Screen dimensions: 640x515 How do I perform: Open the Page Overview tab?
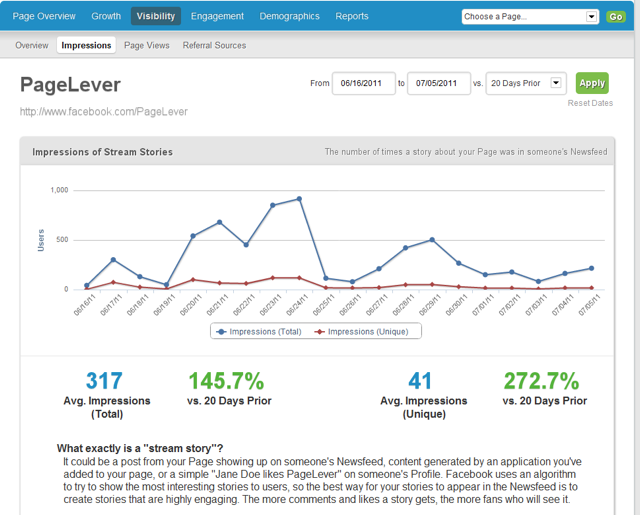(x=43, y=16)
